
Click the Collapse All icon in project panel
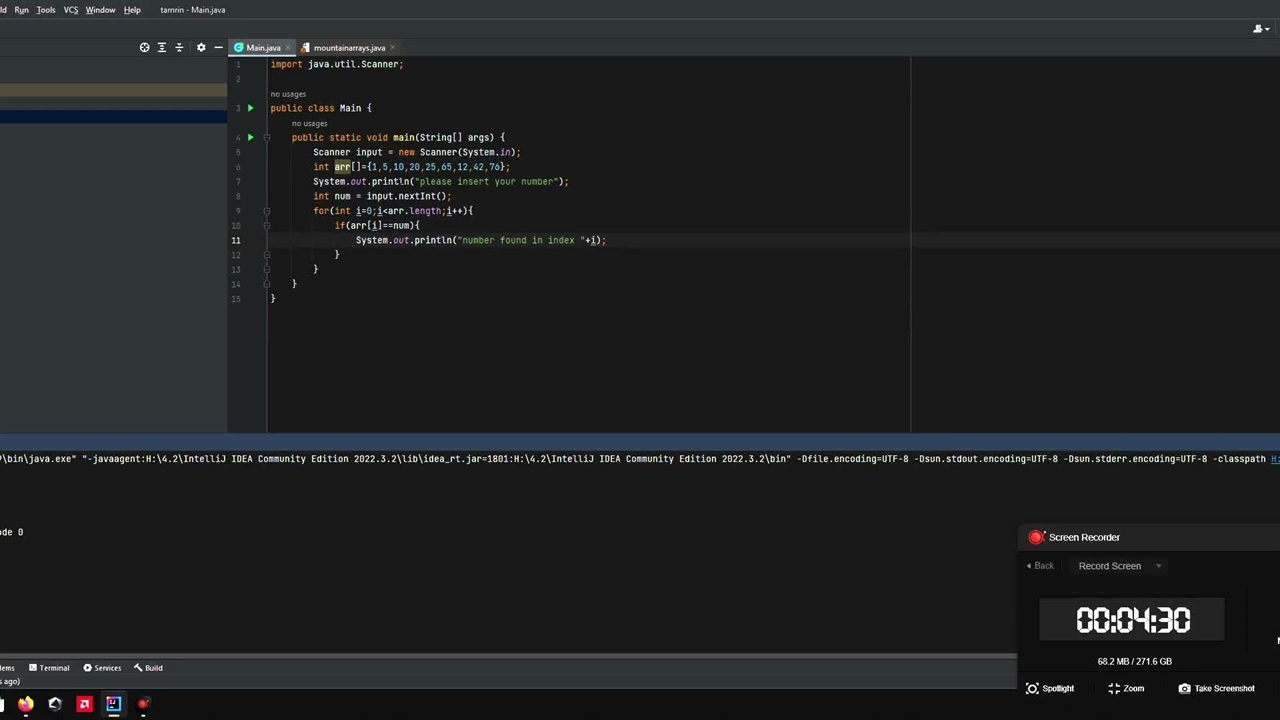(179, 48)
